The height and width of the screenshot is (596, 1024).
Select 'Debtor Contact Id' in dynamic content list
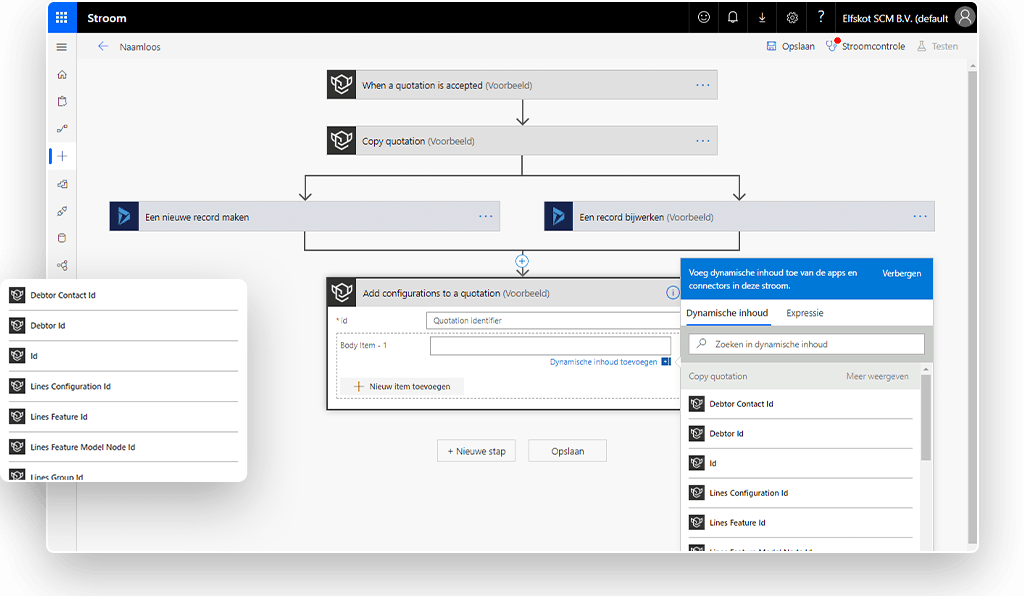pos(741,404)
